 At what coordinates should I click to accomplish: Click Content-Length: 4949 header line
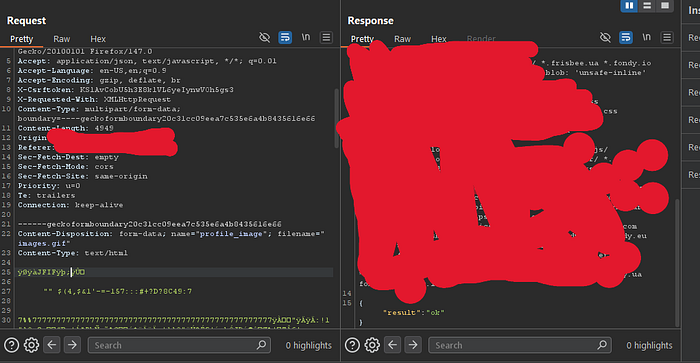coord(66,128)
